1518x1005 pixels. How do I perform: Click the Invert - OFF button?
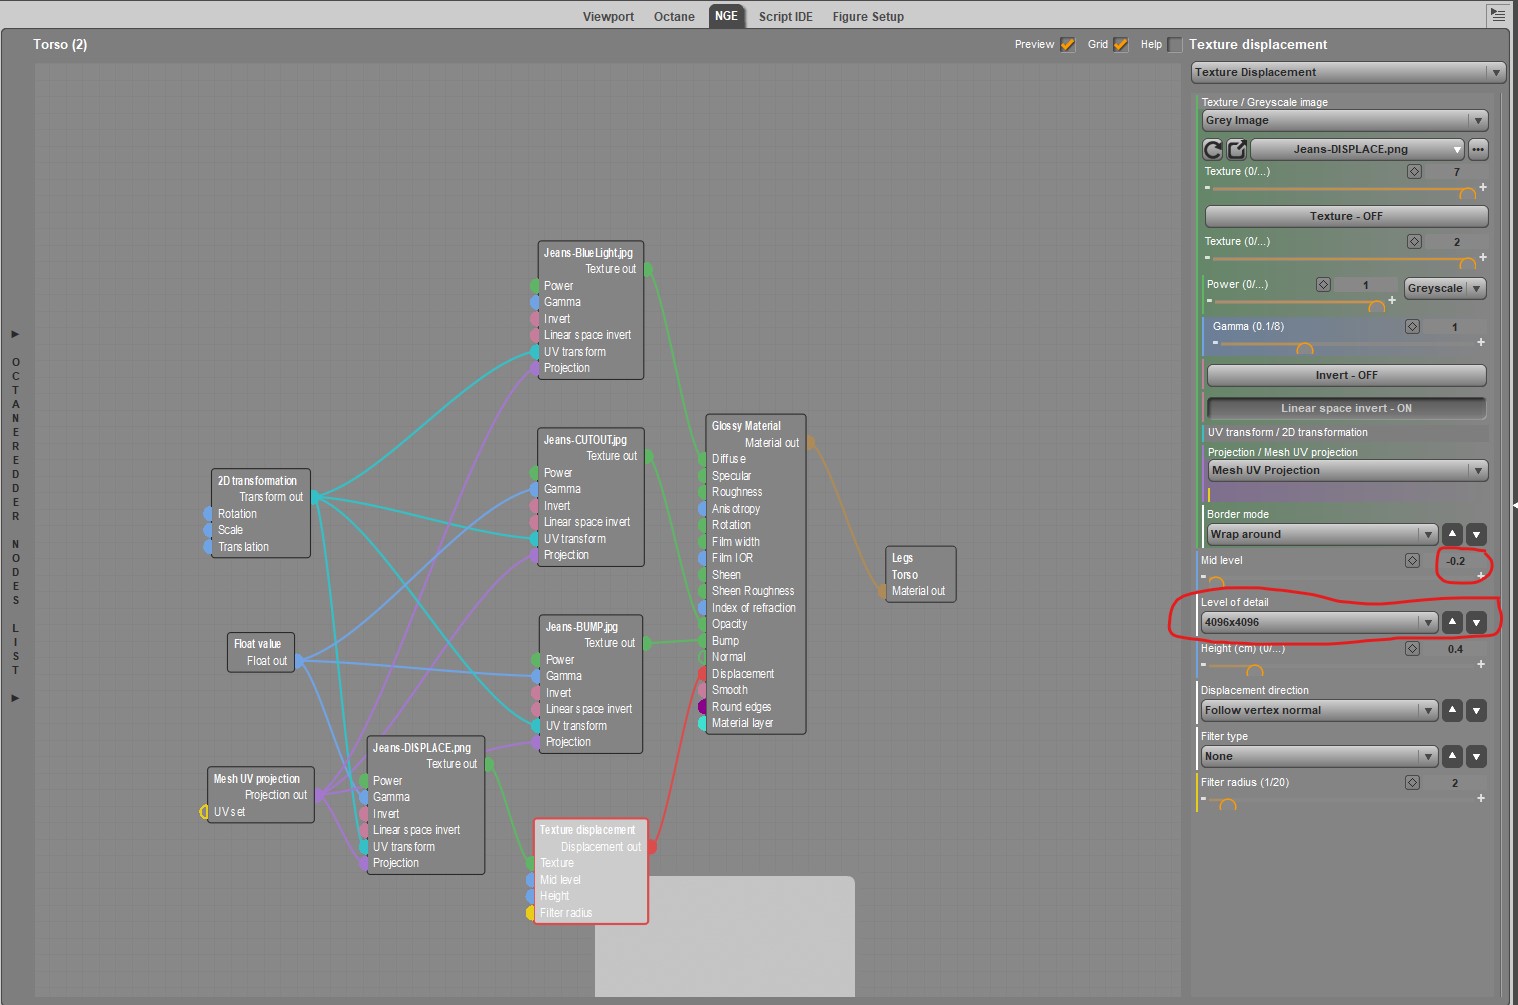pyautogui.click(x=1346, y=375)
